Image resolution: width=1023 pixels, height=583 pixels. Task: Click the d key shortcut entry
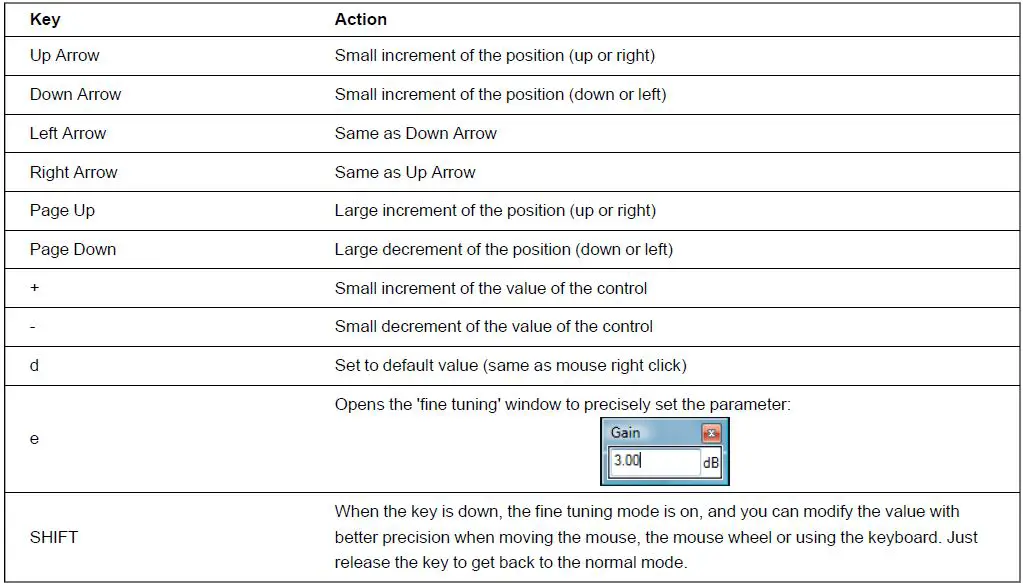[x=33, y=365]
